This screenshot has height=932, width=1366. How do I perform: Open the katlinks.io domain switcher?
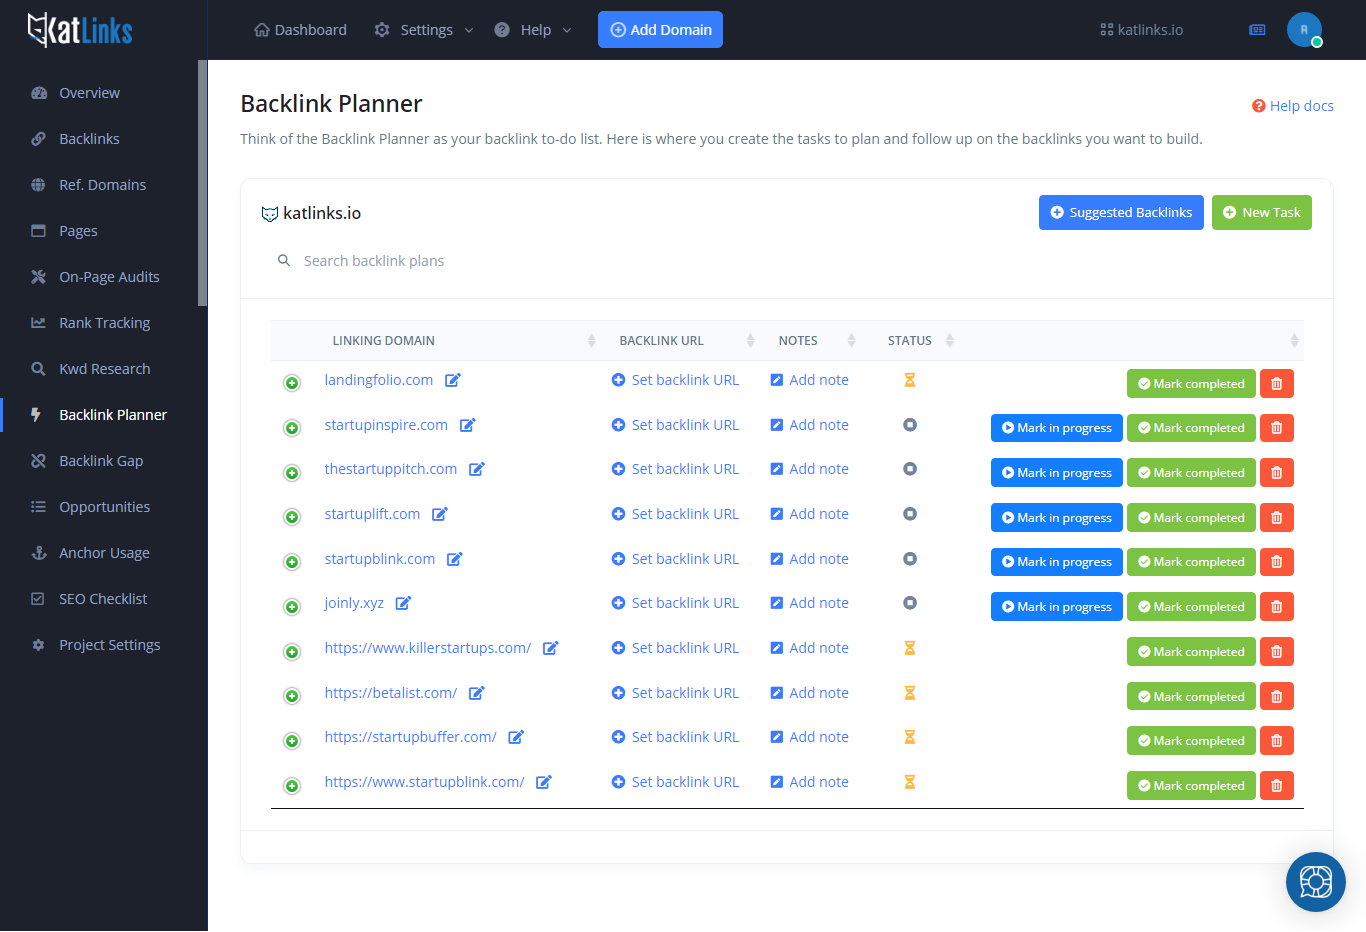1141,30
